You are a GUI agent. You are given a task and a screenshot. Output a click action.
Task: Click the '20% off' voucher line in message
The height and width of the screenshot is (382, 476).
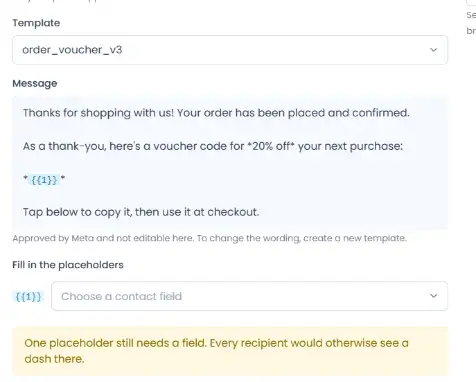[x=213, y=146]
